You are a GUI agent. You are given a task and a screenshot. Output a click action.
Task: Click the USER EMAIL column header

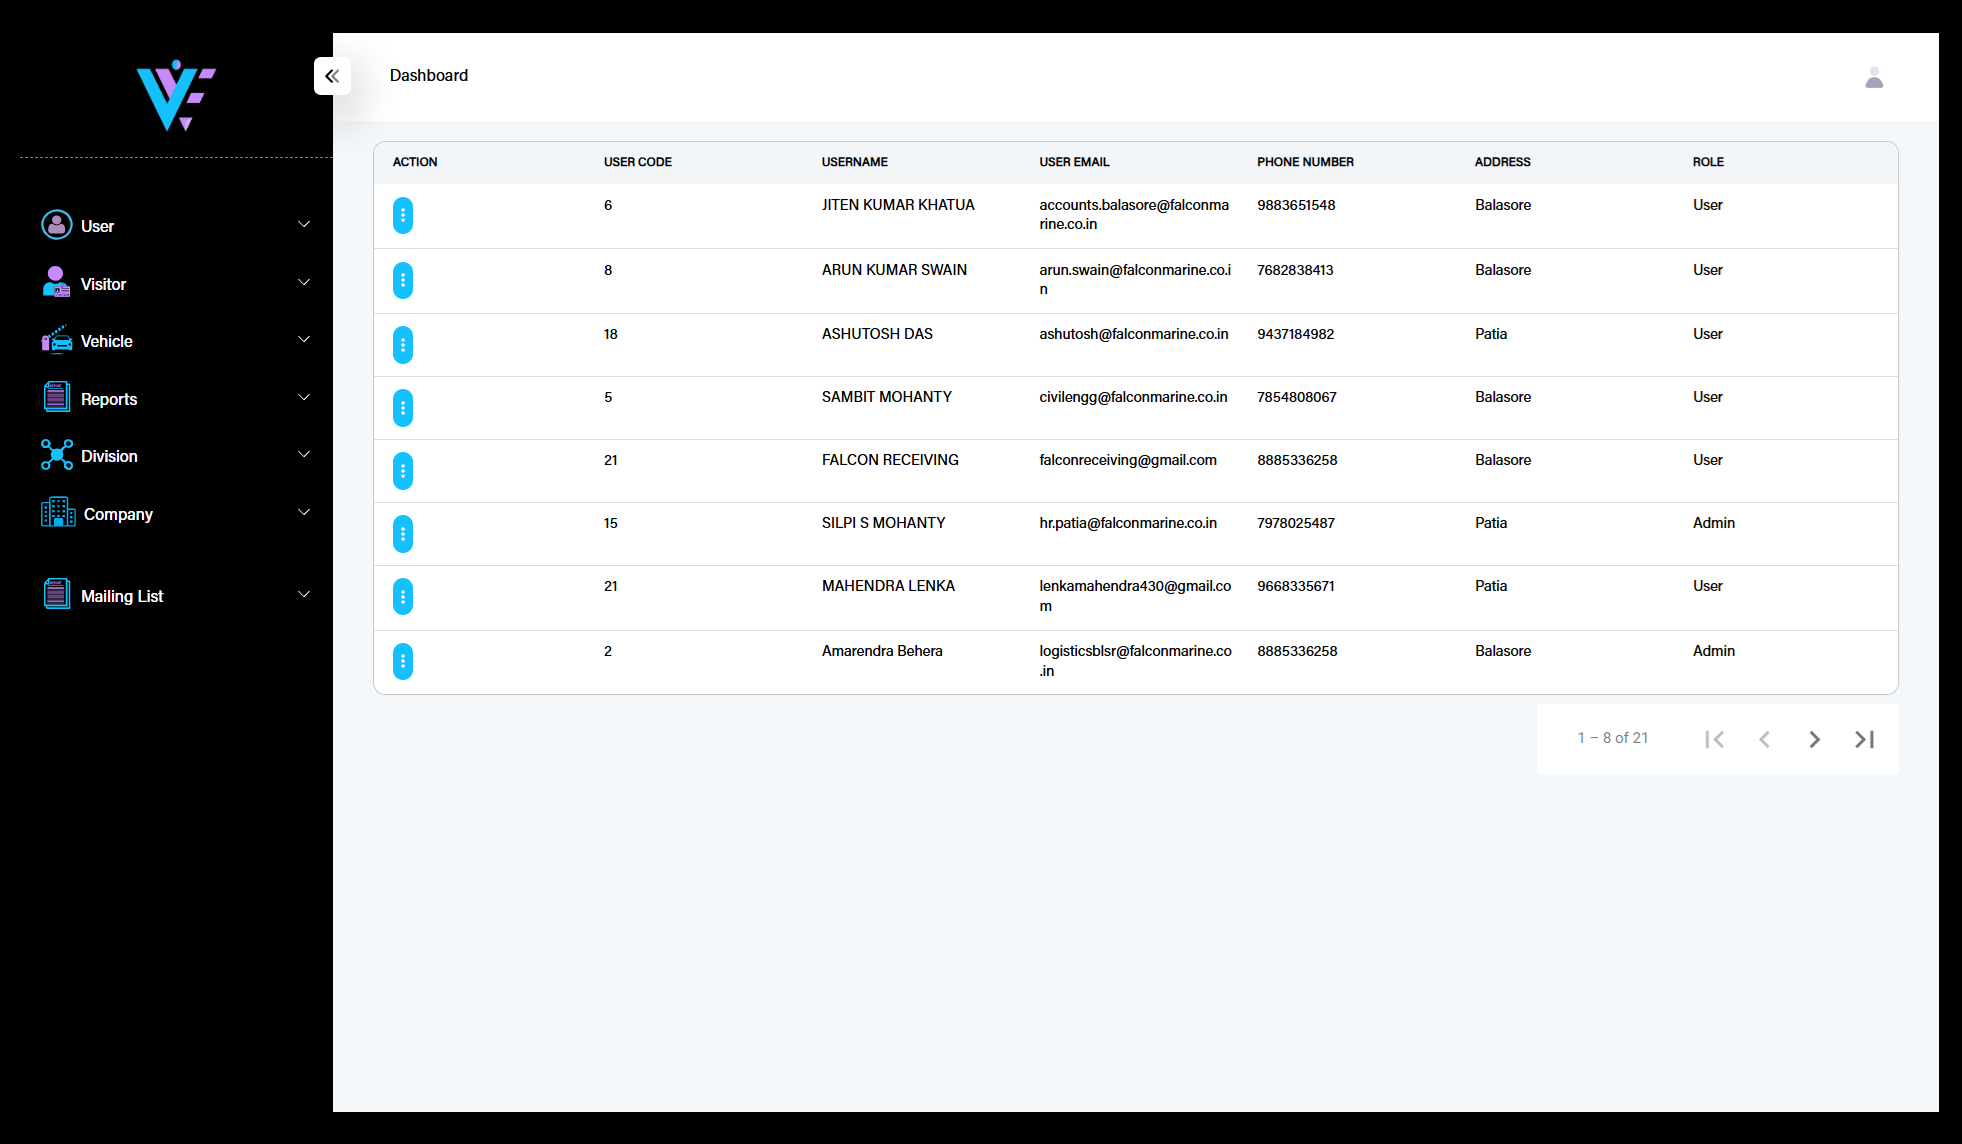tap(1074, 162)
